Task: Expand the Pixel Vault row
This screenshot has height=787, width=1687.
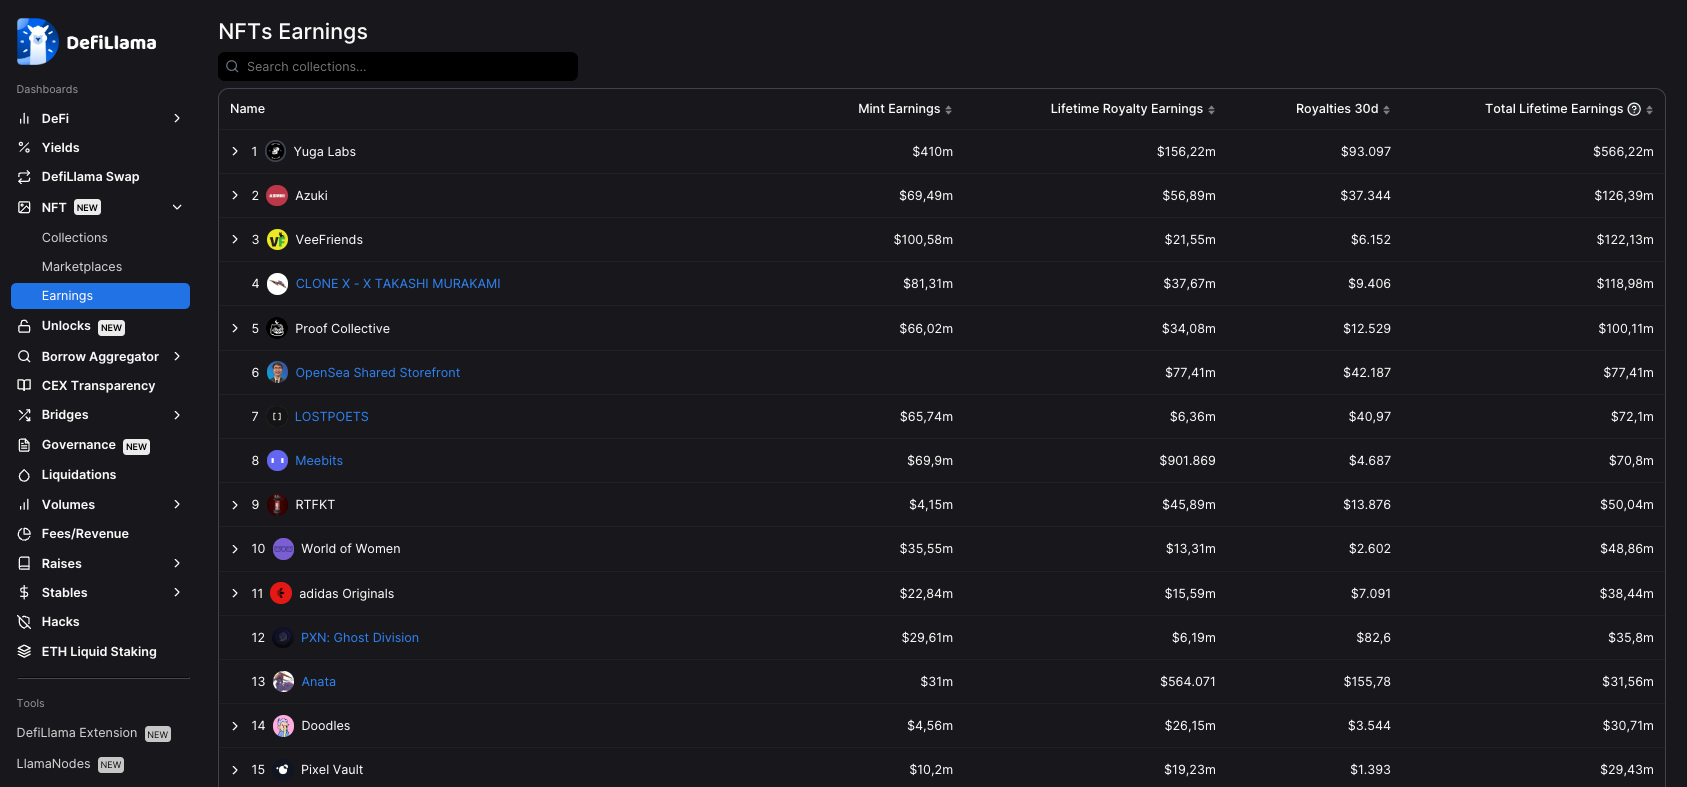Action: [x=235, y=770]
